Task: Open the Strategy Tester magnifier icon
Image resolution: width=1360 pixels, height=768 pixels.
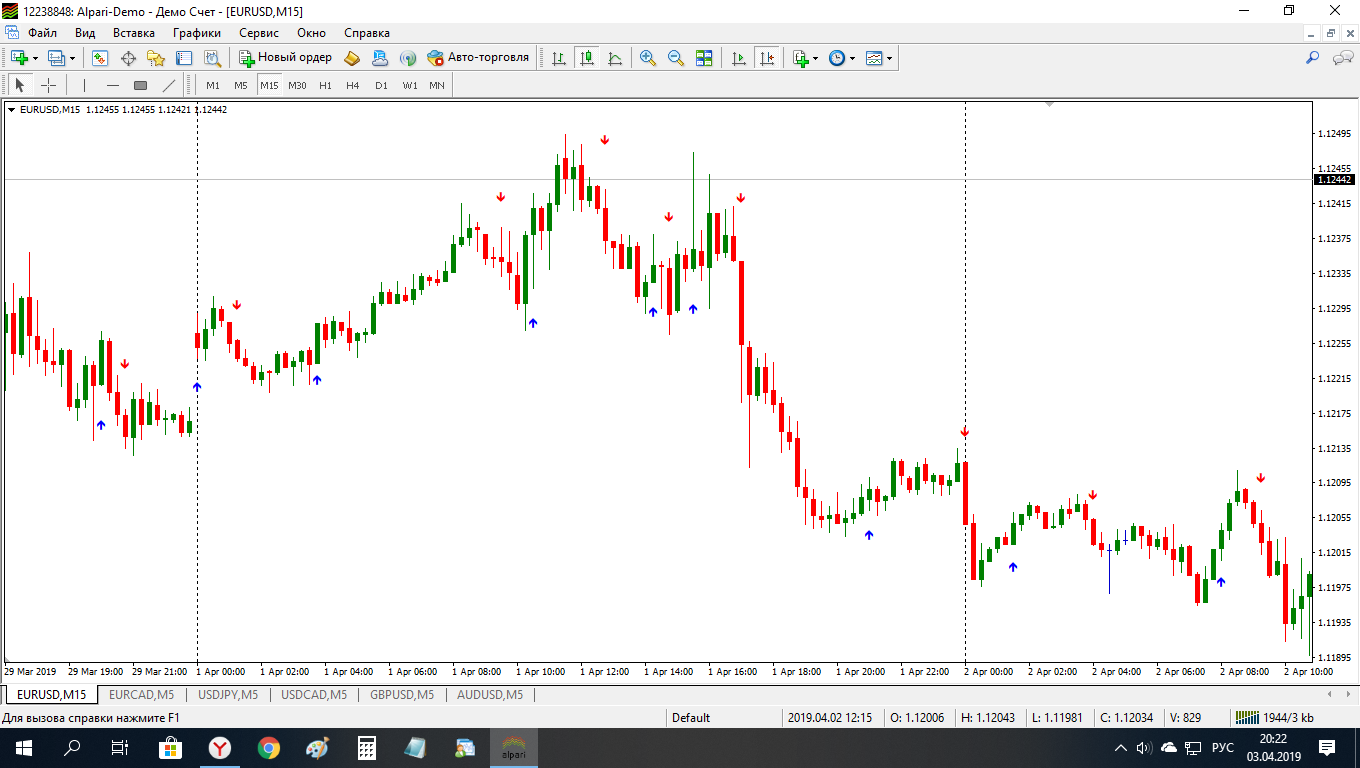Action: pyautogui.click(x=212, y=58)
